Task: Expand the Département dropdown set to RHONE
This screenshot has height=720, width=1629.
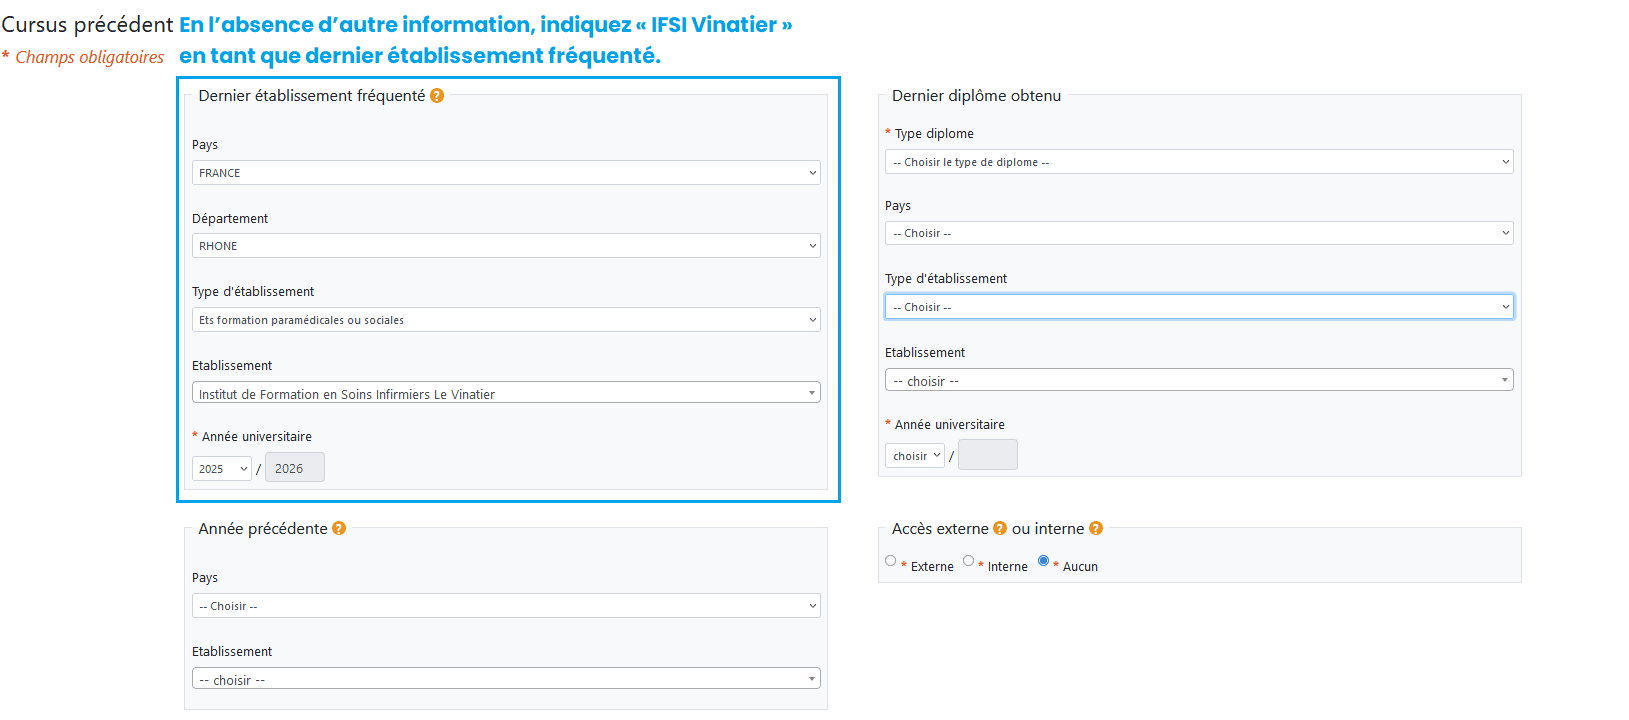Action: [x=505, y=245]
